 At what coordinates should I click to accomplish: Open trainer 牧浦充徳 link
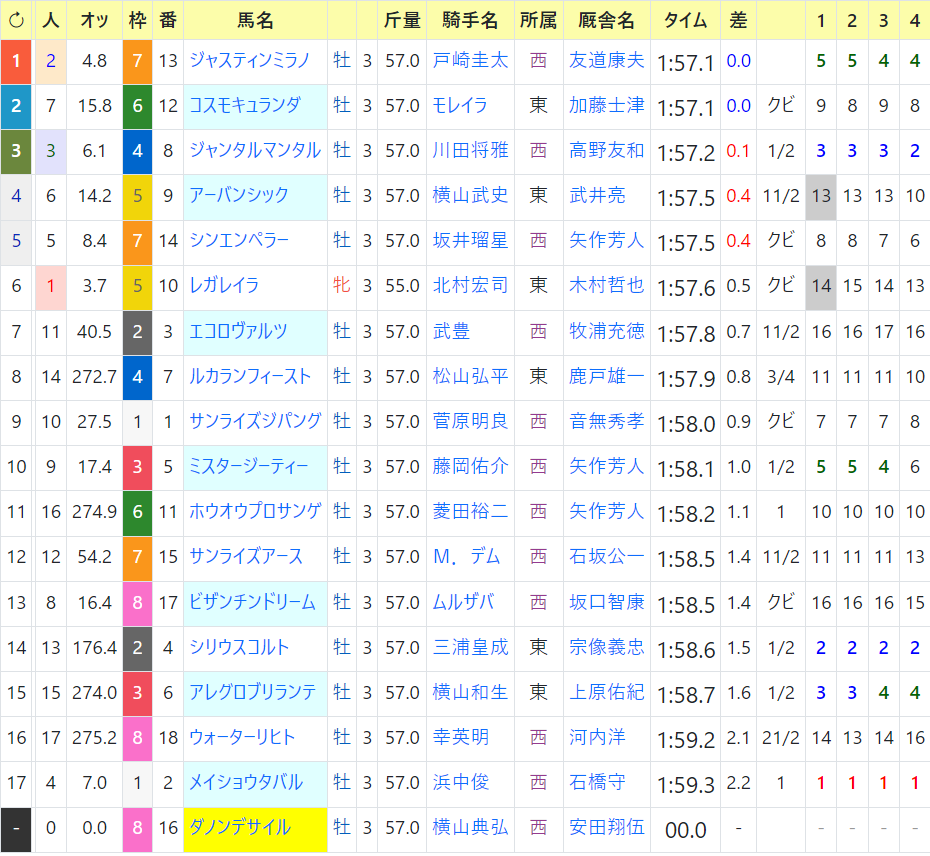pyautogui.click(x=607, y=332)
